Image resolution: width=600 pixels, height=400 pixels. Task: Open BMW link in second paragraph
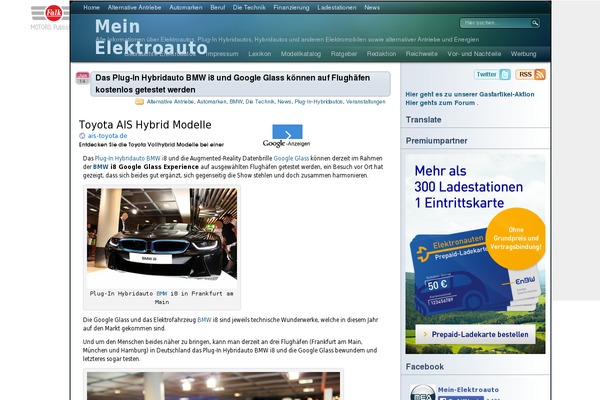point(204,320)
